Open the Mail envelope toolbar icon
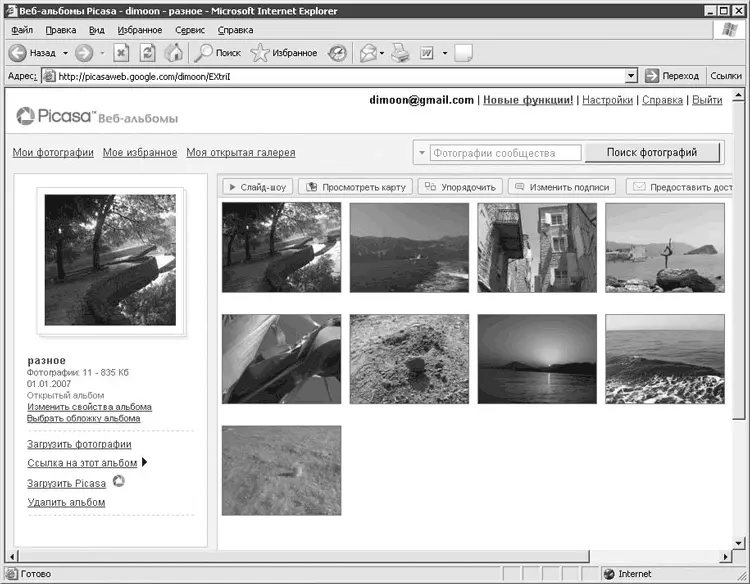750x584 pixels. pos(368,52)
